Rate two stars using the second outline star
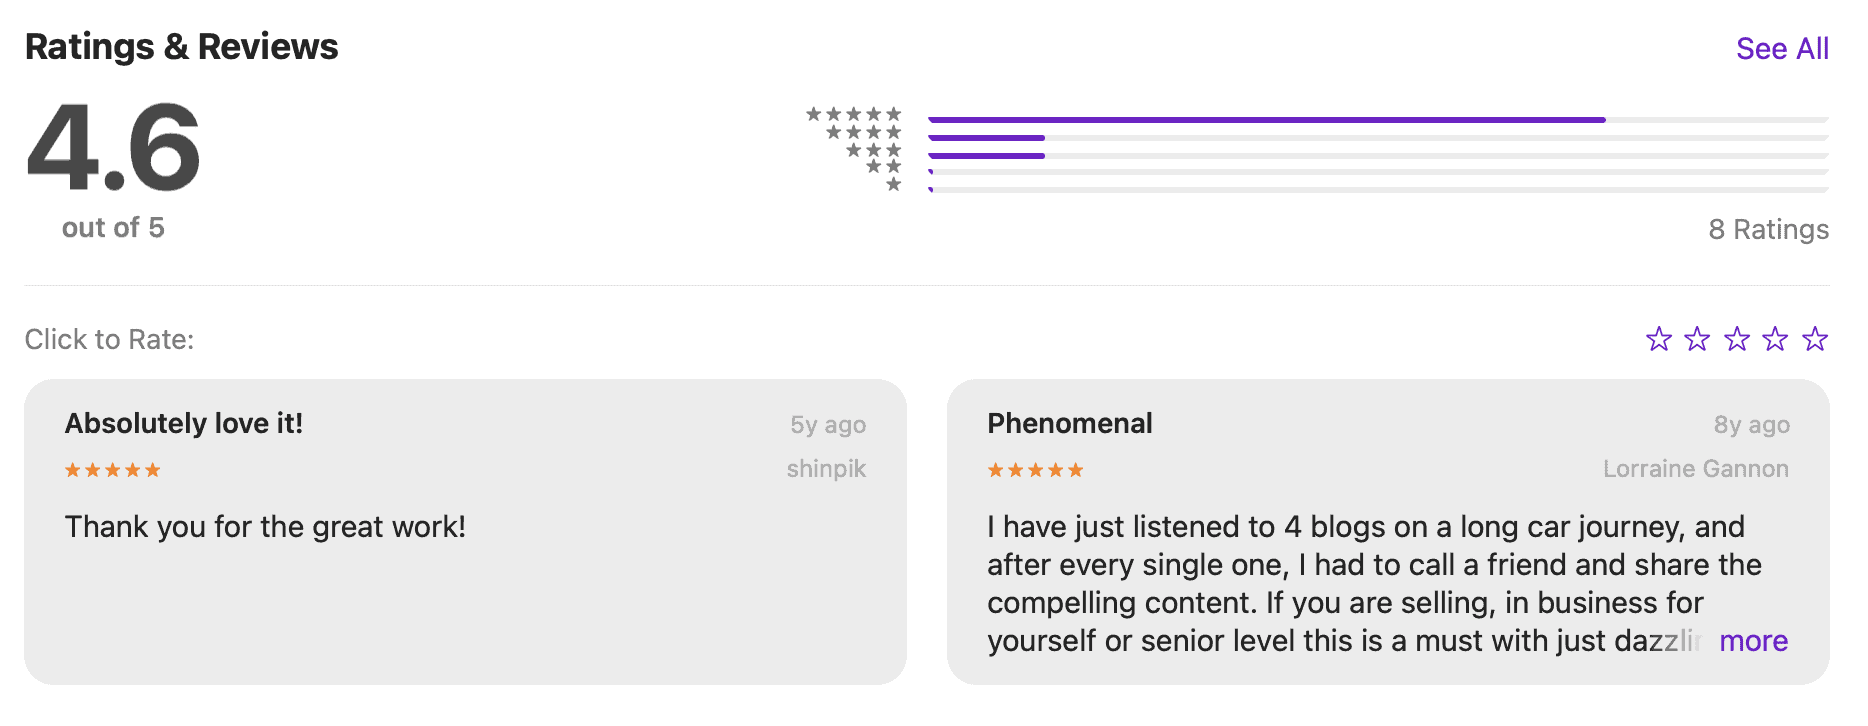 [1697, 340]
